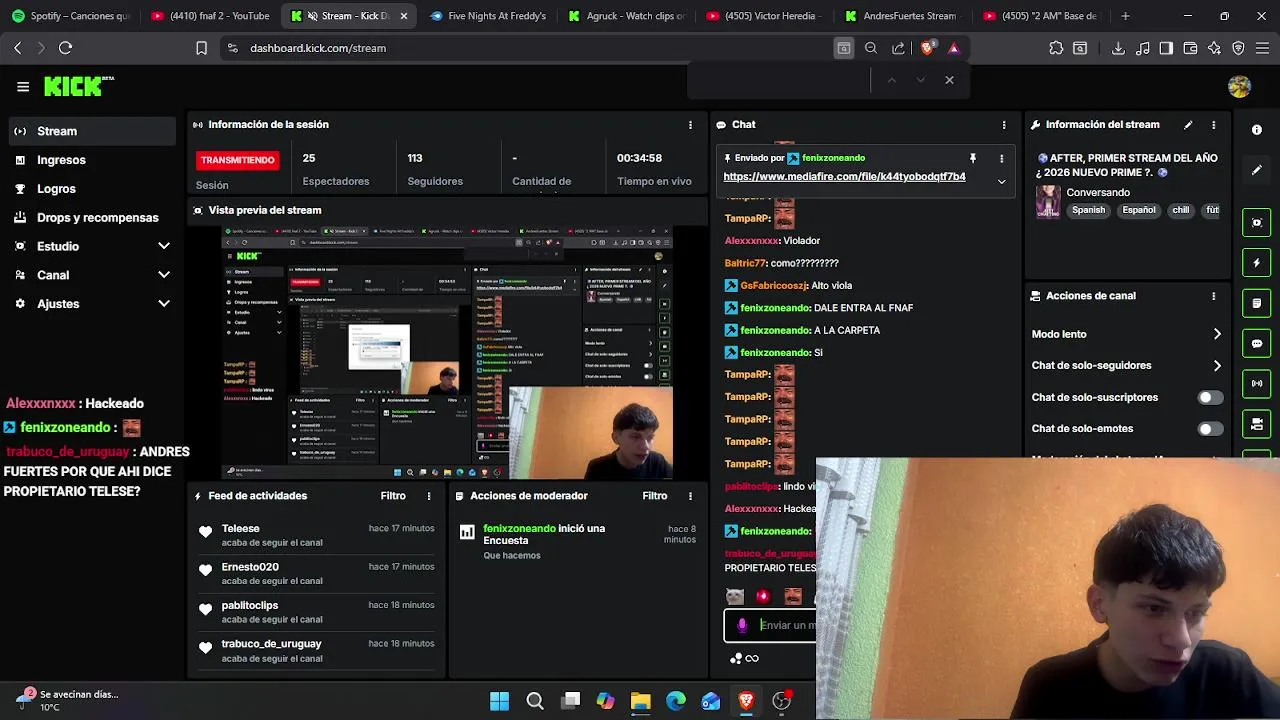This screenshot has width=1280, height=720.
Task: Insert the red glowing emote
Action: [x=763, y=596]
